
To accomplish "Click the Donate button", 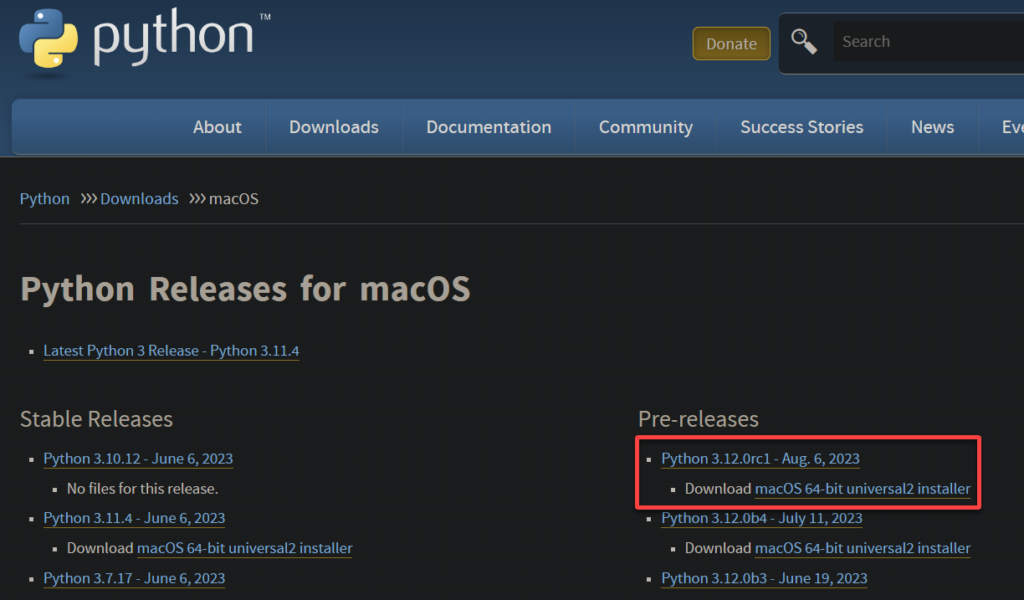I will pyautogui.click(x=731, y=43).
